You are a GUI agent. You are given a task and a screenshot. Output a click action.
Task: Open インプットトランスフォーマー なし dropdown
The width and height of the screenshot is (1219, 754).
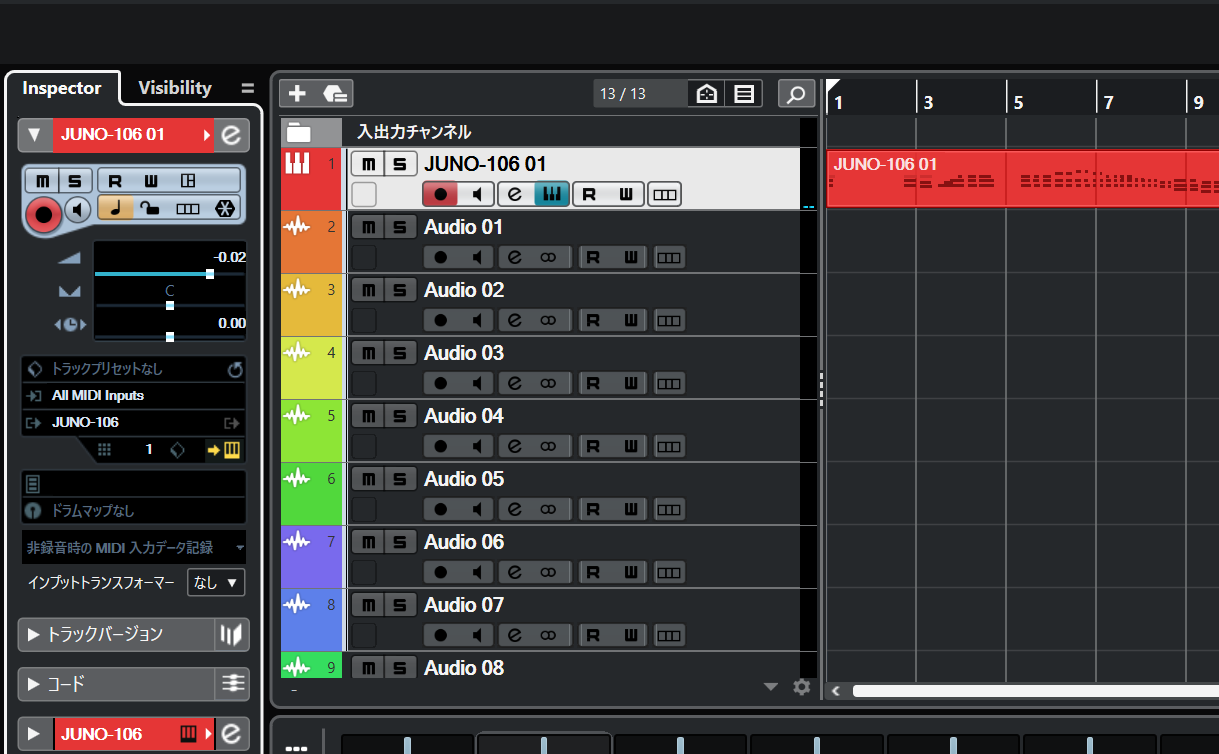[216, 582]
